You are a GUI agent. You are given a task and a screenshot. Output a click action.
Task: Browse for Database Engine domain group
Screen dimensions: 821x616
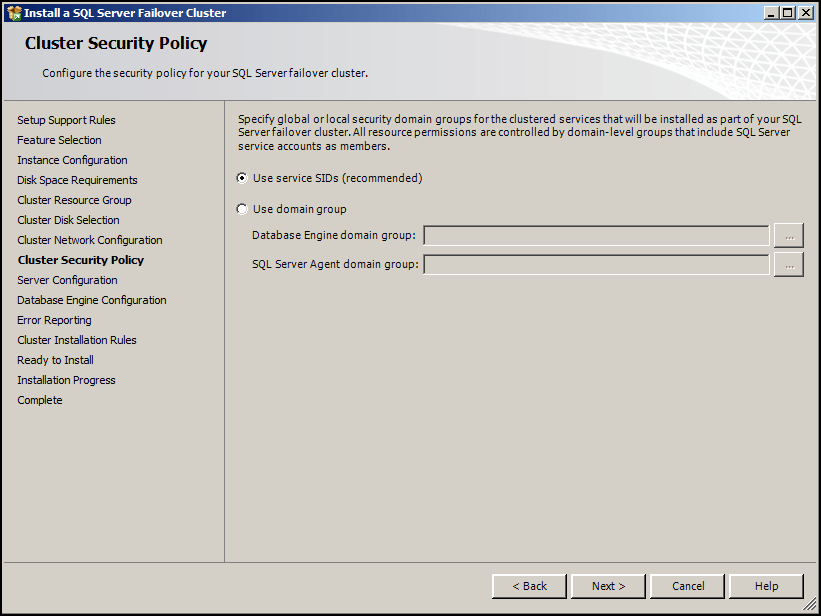789,236
